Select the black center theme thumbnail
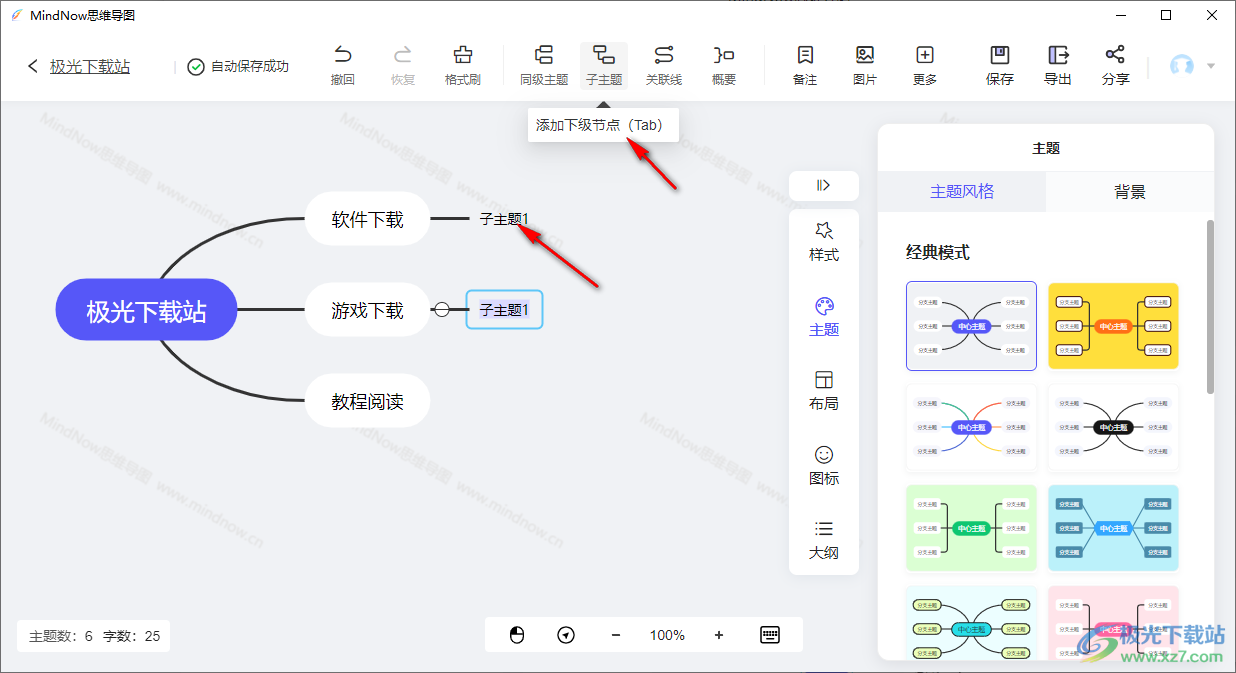Viewport: 1236px width, 673px height. tap(1113, 428)
